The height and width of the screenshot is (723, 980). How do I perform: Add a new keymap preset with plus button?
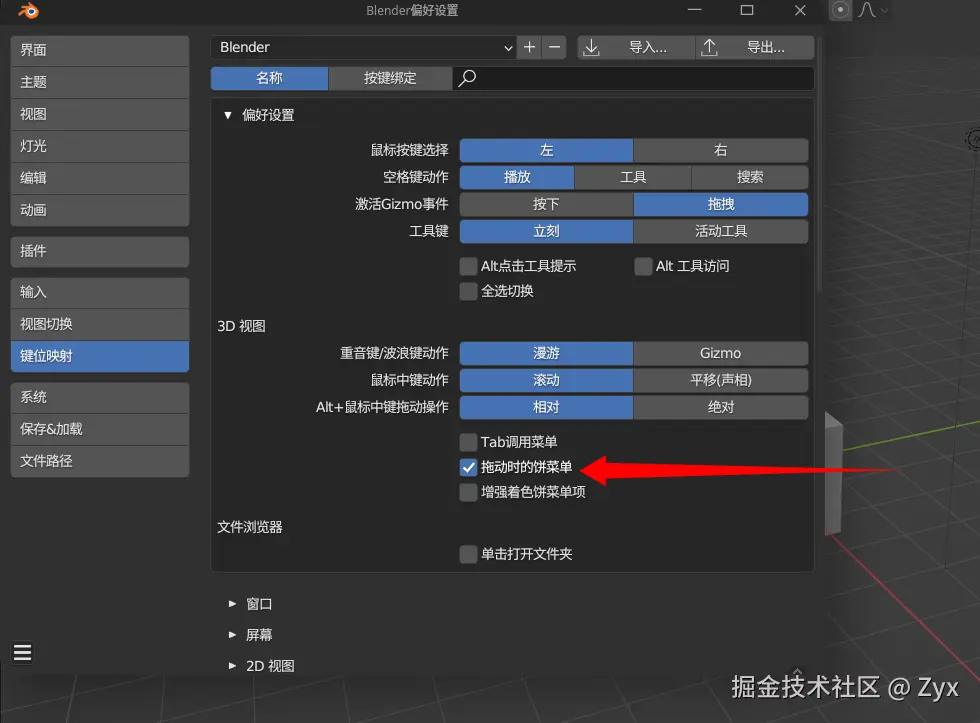[529, 47]
